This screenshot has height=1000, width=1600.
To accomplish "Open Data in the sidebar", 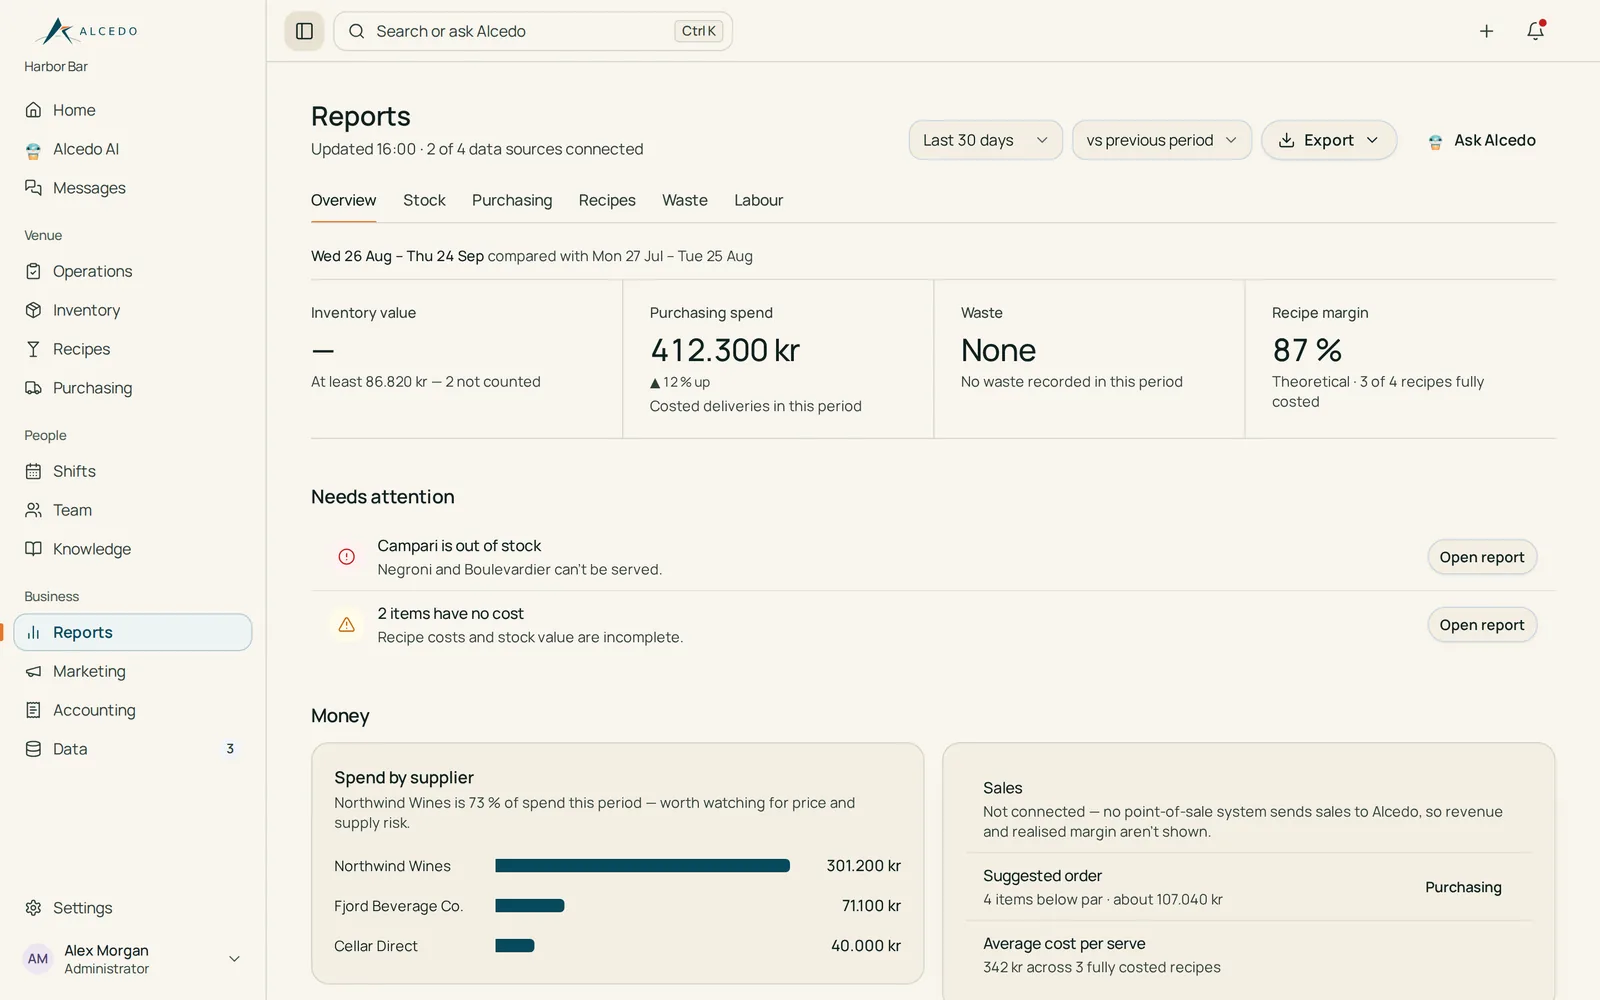I will [132, 749].
